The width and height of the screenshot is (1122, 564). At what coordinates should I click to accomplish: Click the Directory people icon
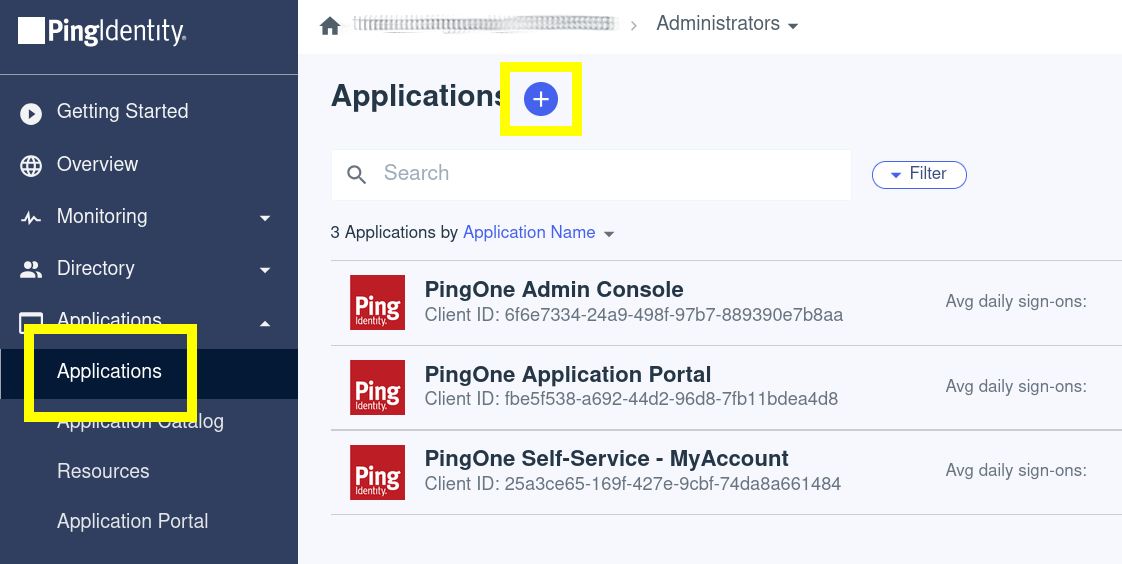31,269
